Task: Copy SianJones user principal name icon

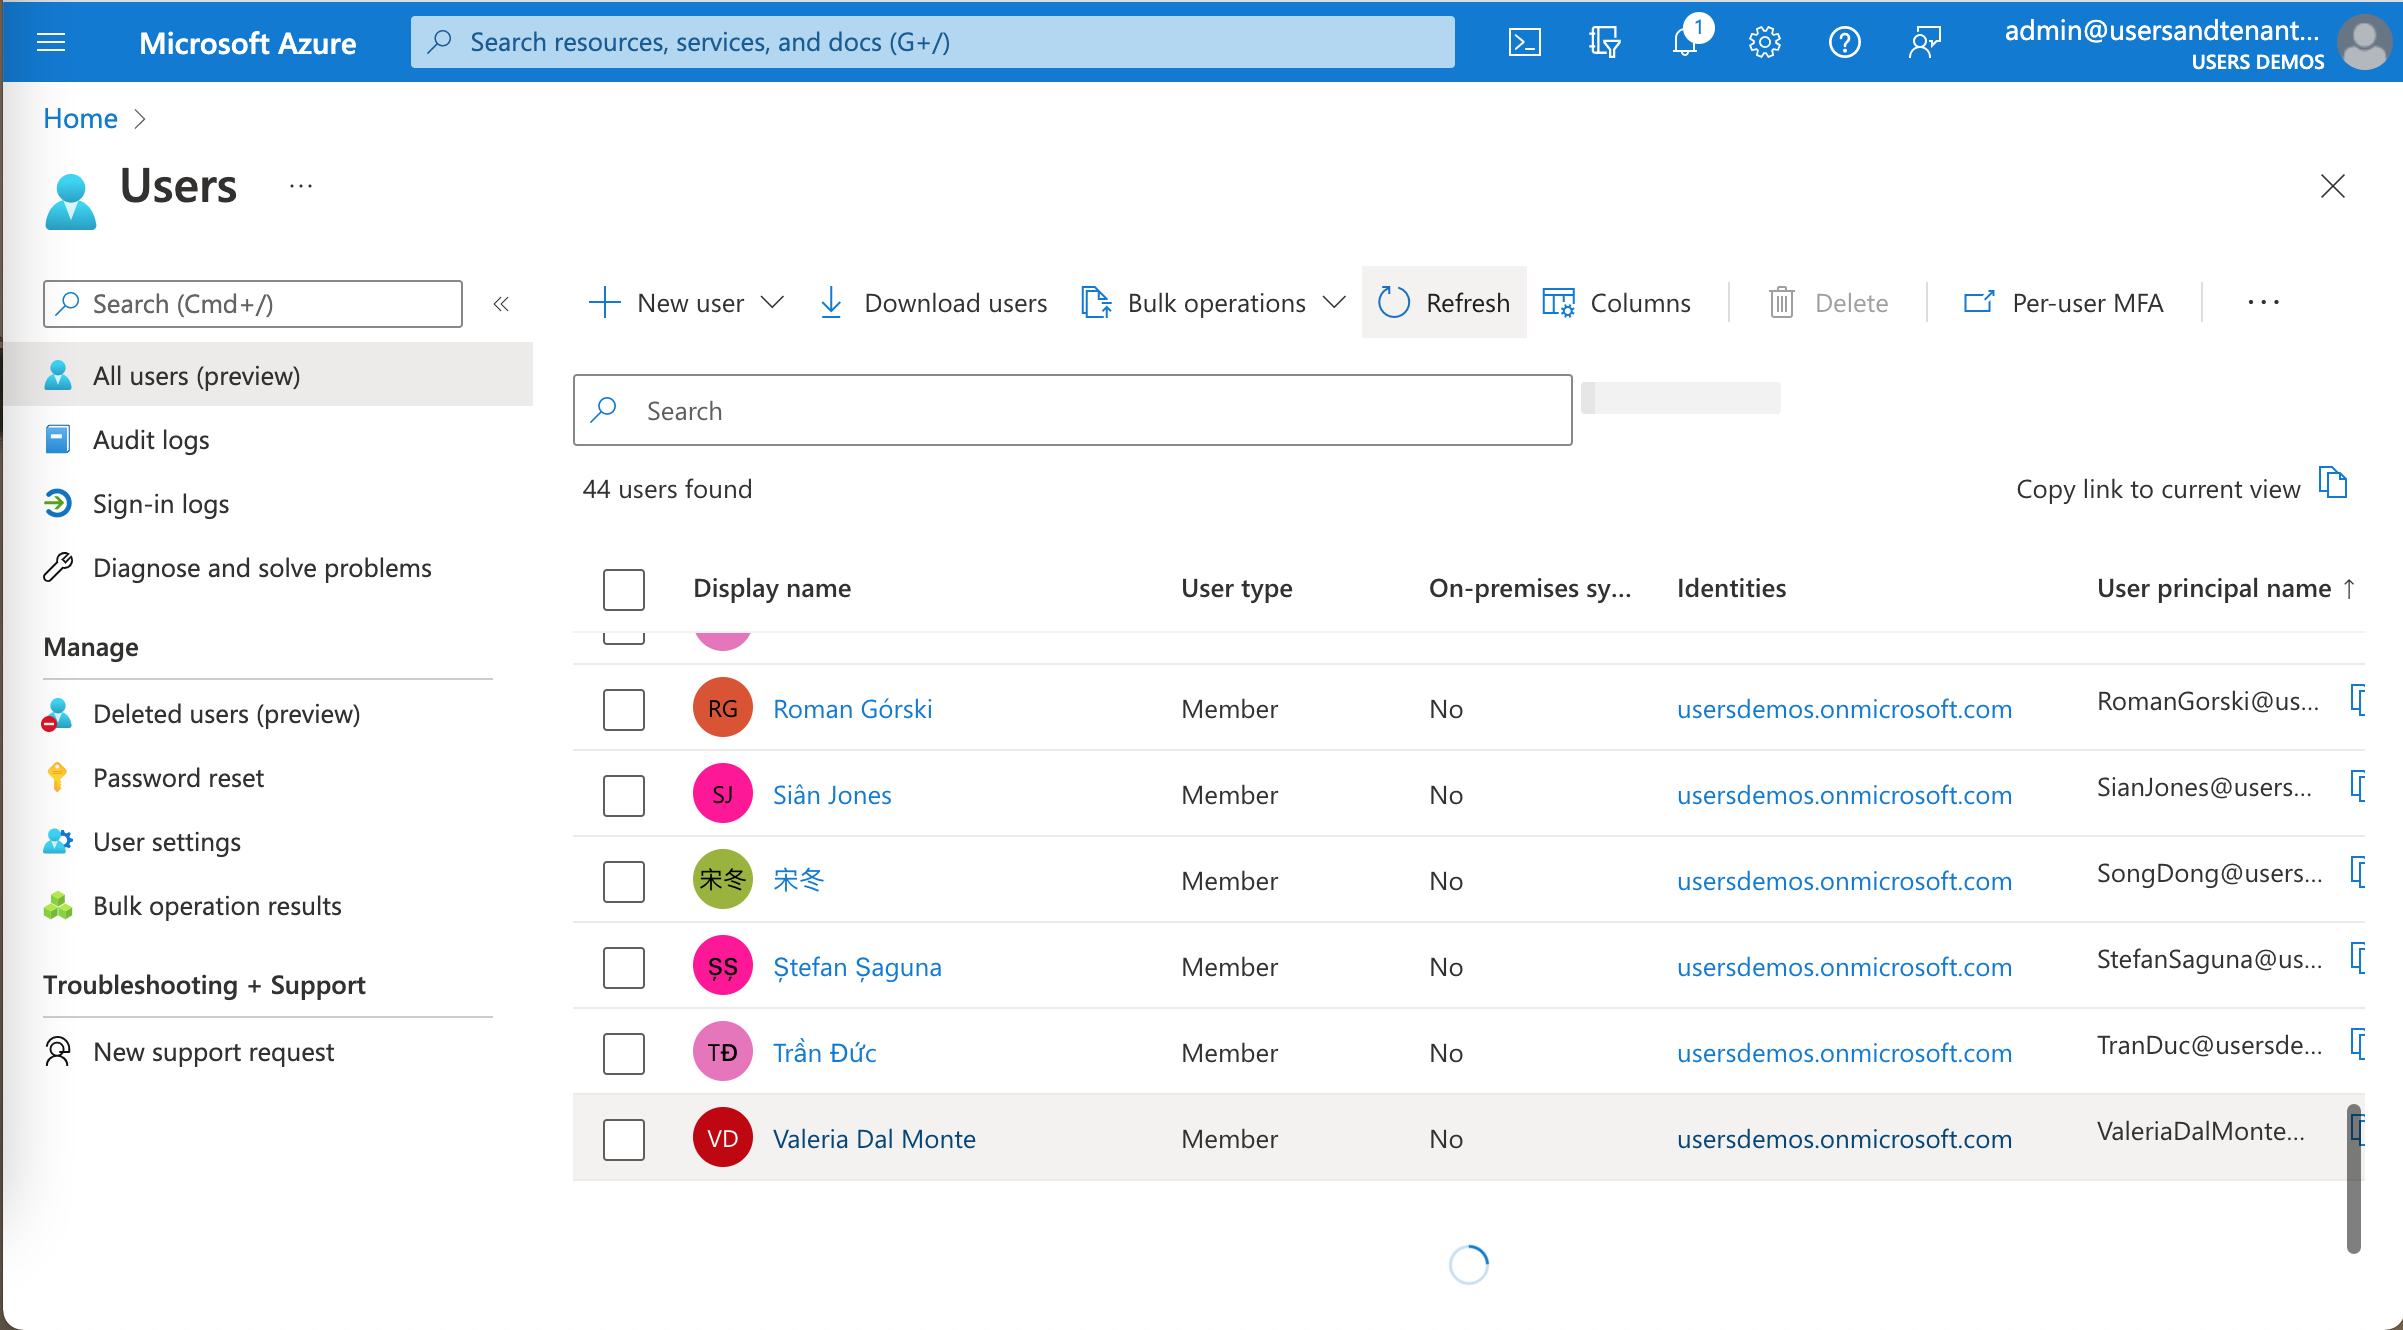Action: (x=2358, y=785)
